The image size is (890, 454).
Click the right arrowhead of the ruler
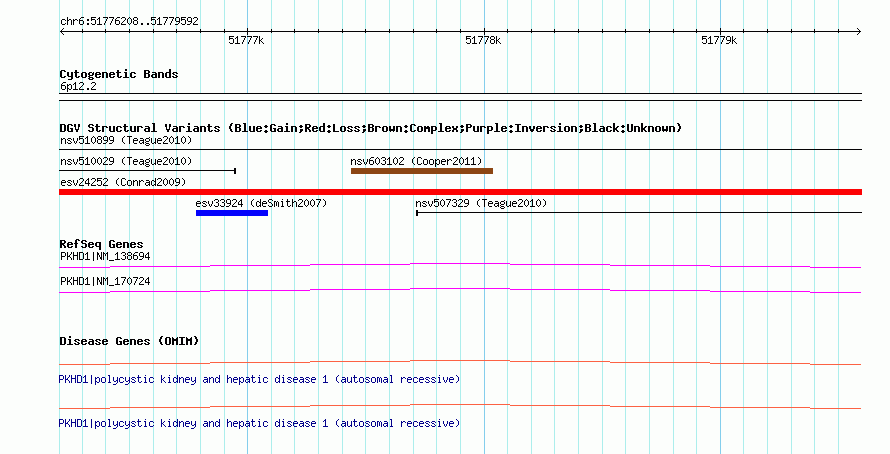pos(859,32)
